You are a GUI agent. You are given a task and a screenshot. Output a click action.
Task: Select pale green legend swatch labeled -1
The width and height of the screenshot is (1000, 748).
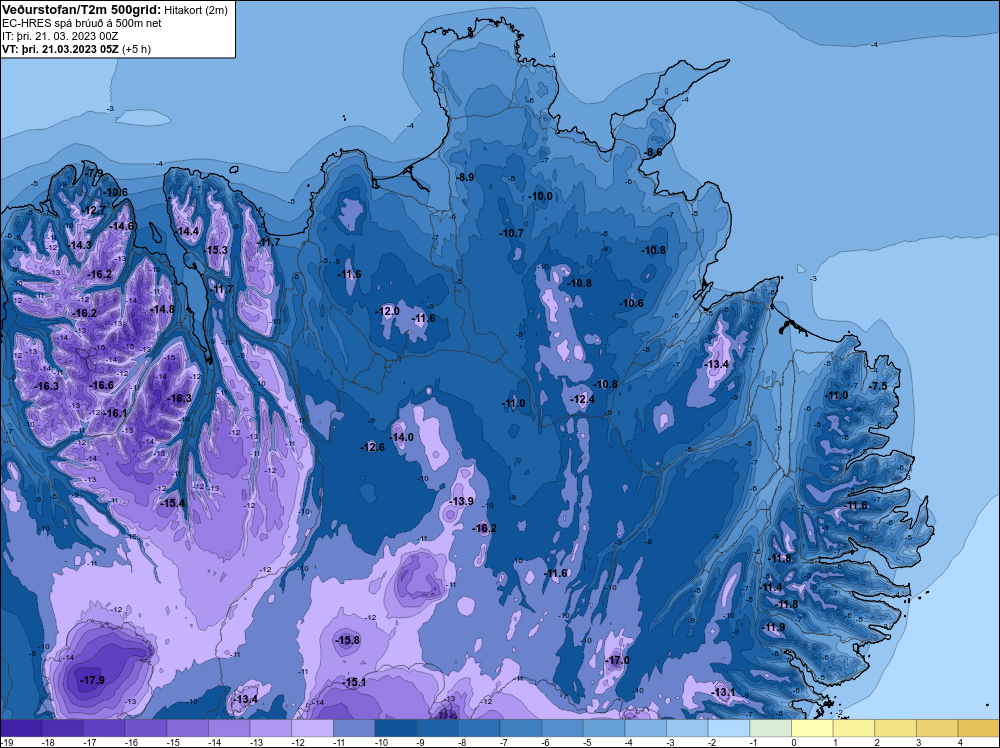coord(771,728)
